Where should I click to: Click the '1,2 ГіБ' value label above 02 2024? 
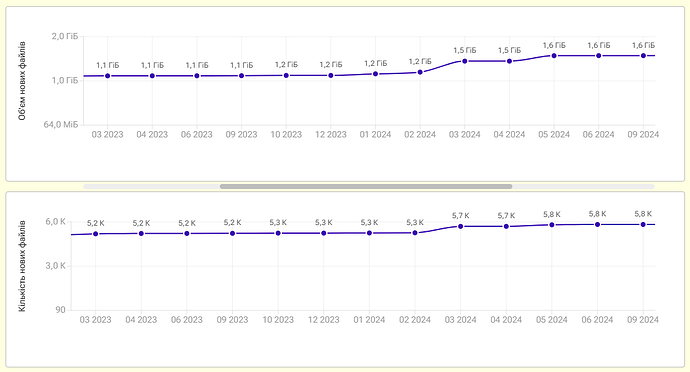click(420, 61)
